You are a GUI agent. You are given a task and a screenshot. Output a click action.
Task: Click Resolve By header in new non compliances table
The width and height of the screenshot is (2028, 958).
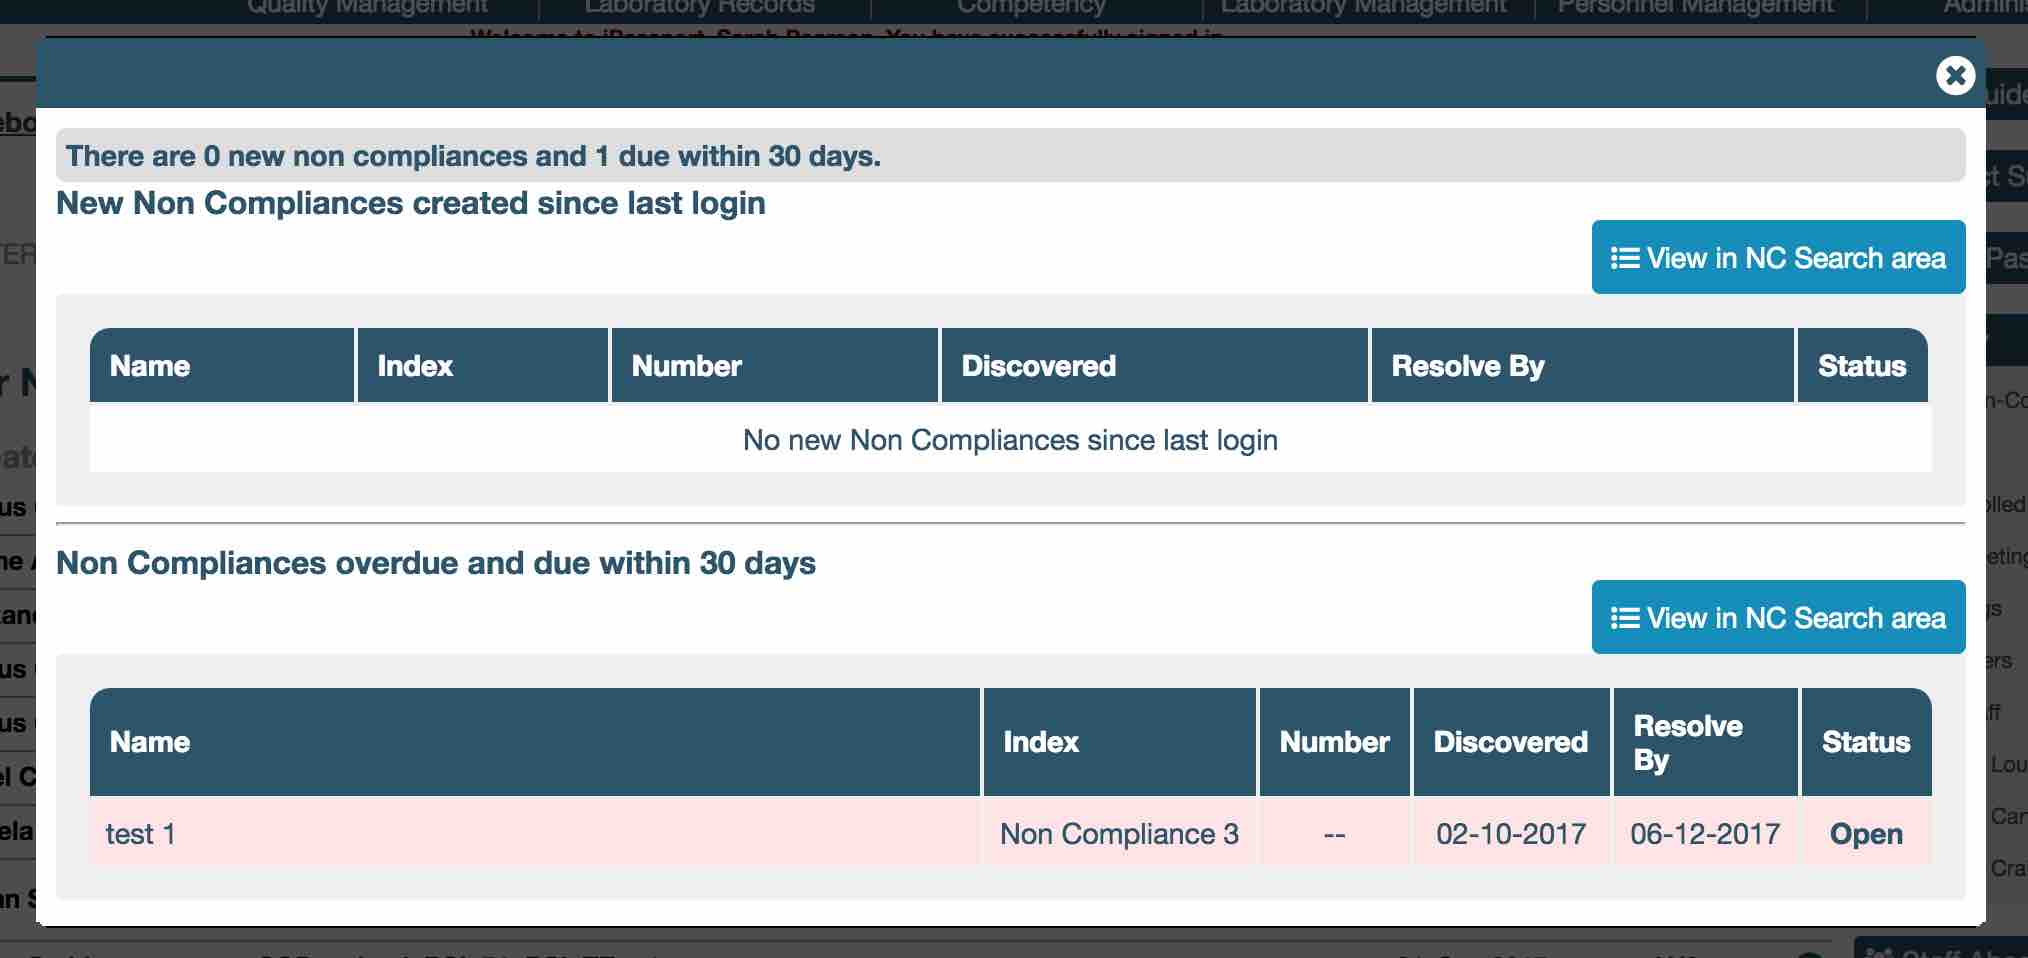(x=1583, y=365)
